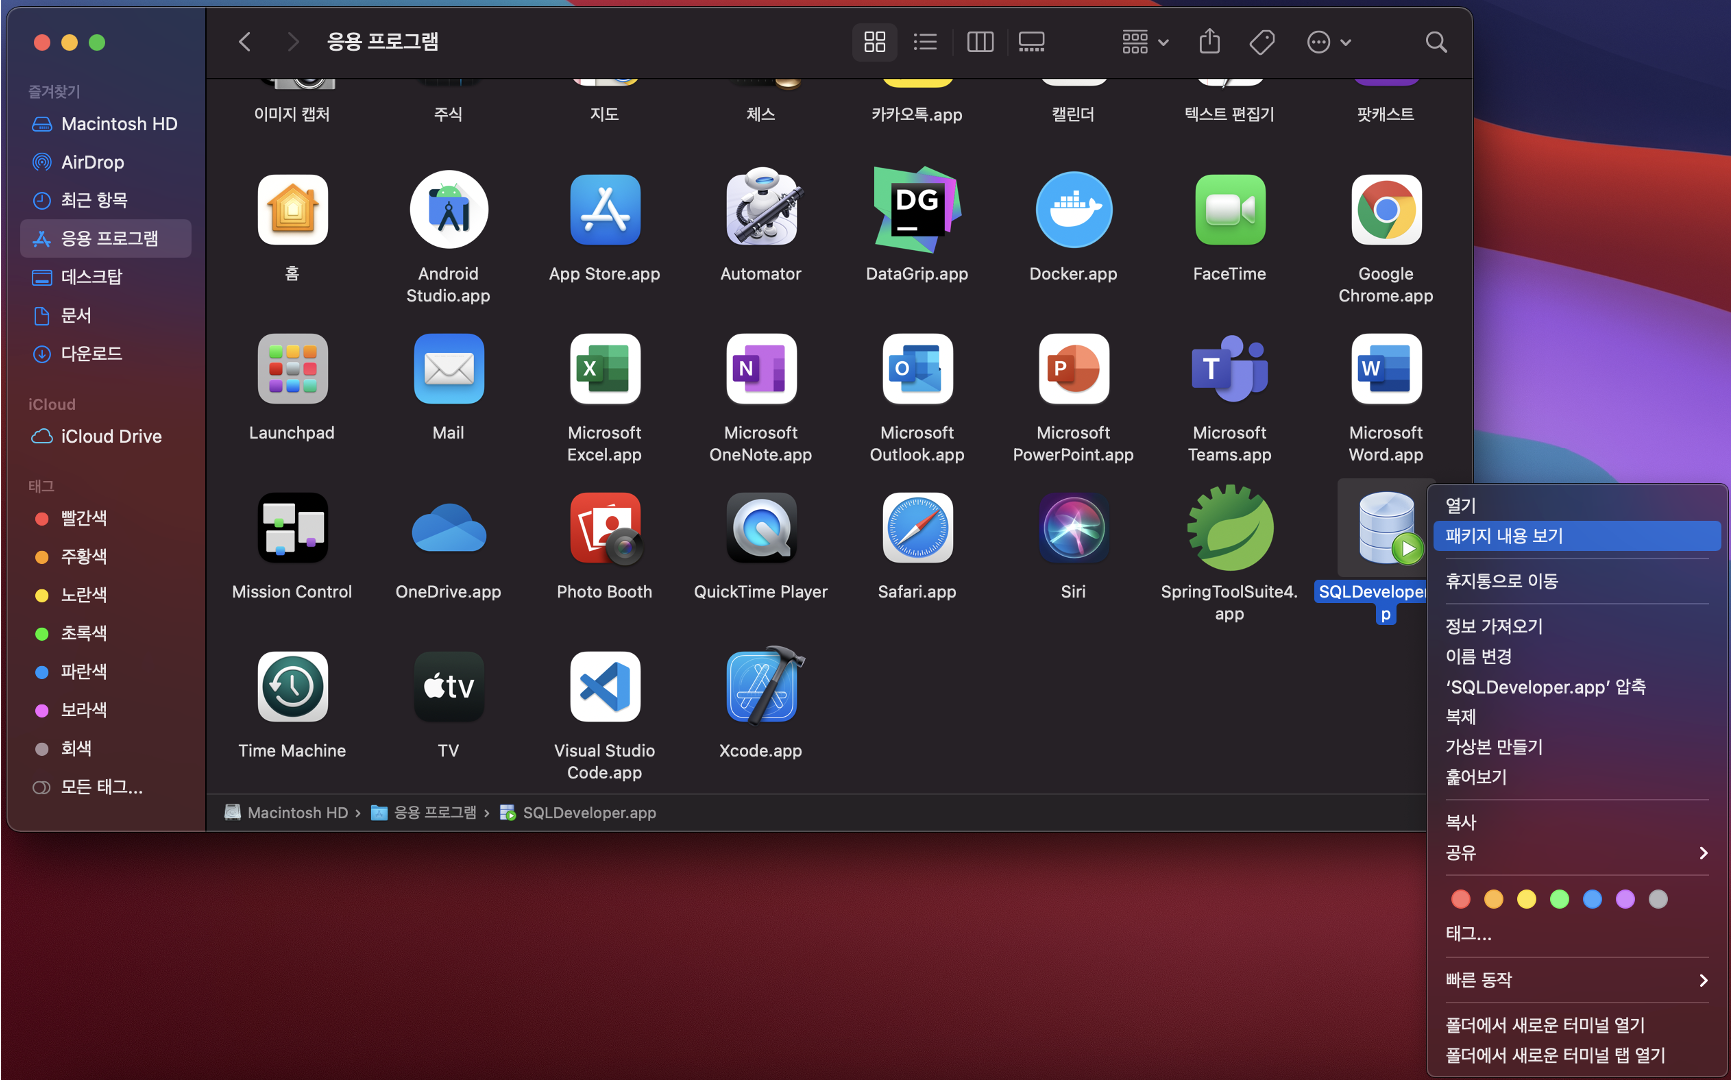Click the Siri app icon
The width and height of the screenshot is (1732, 1080).
click(x=1073, y=528)
